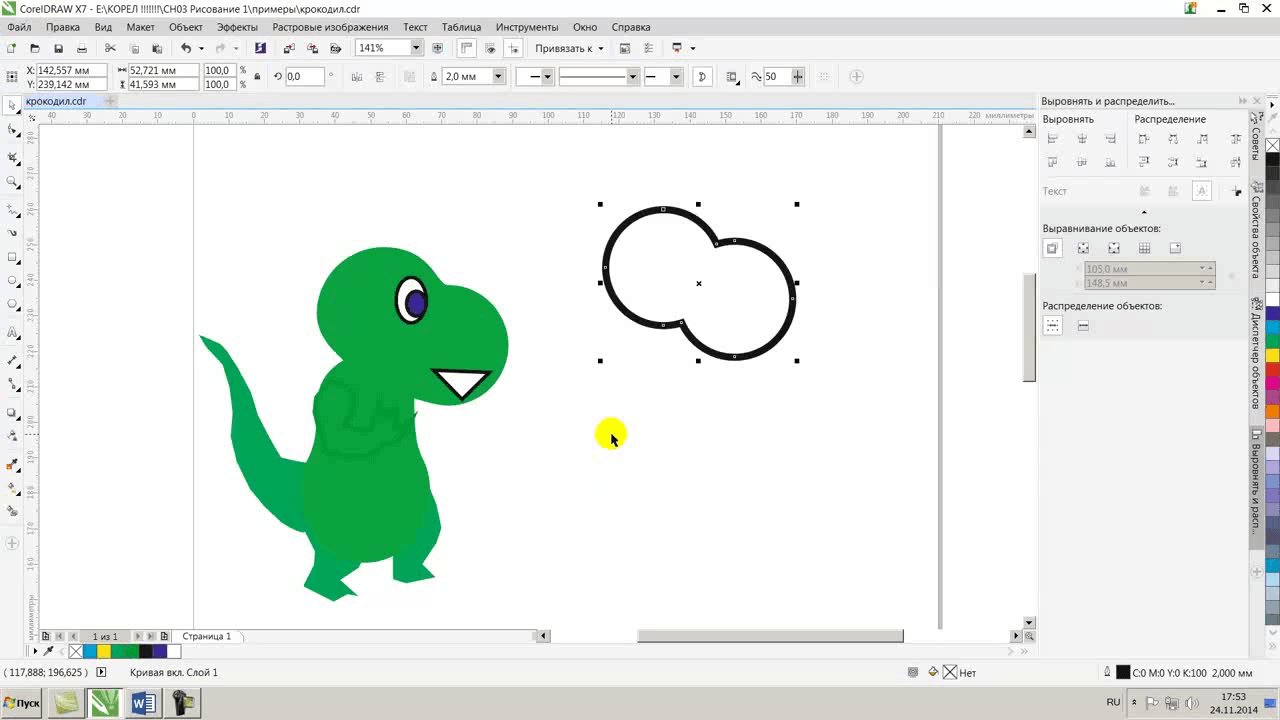This screenshot has height=720, width=1280.
Task: Toggle align to active objects option
Action: [1052, 248]
